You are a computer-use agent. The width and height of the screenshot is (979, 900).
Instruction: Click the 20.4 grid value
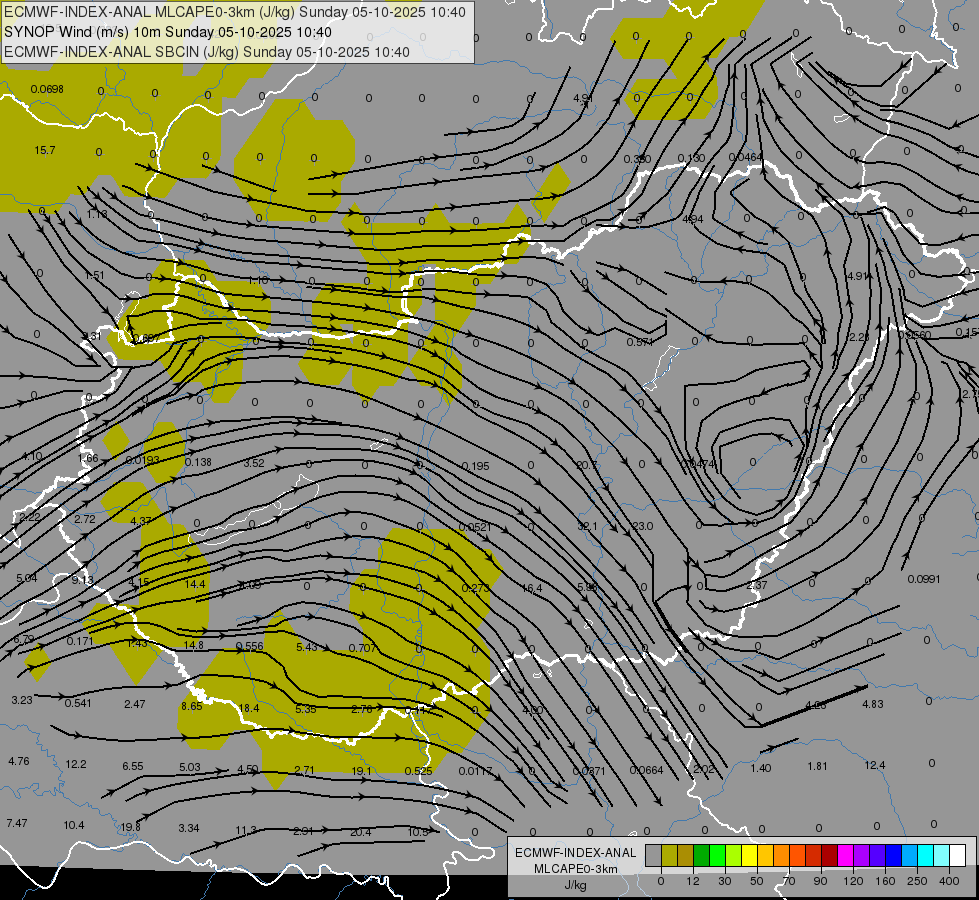coord(360,832)
